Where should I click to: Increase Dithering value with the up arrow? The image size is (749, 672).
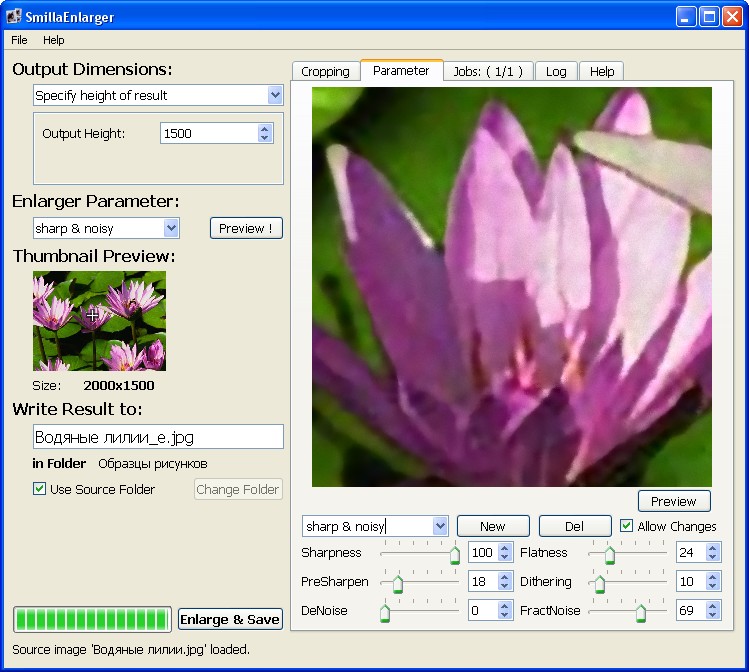click(713, 577)
